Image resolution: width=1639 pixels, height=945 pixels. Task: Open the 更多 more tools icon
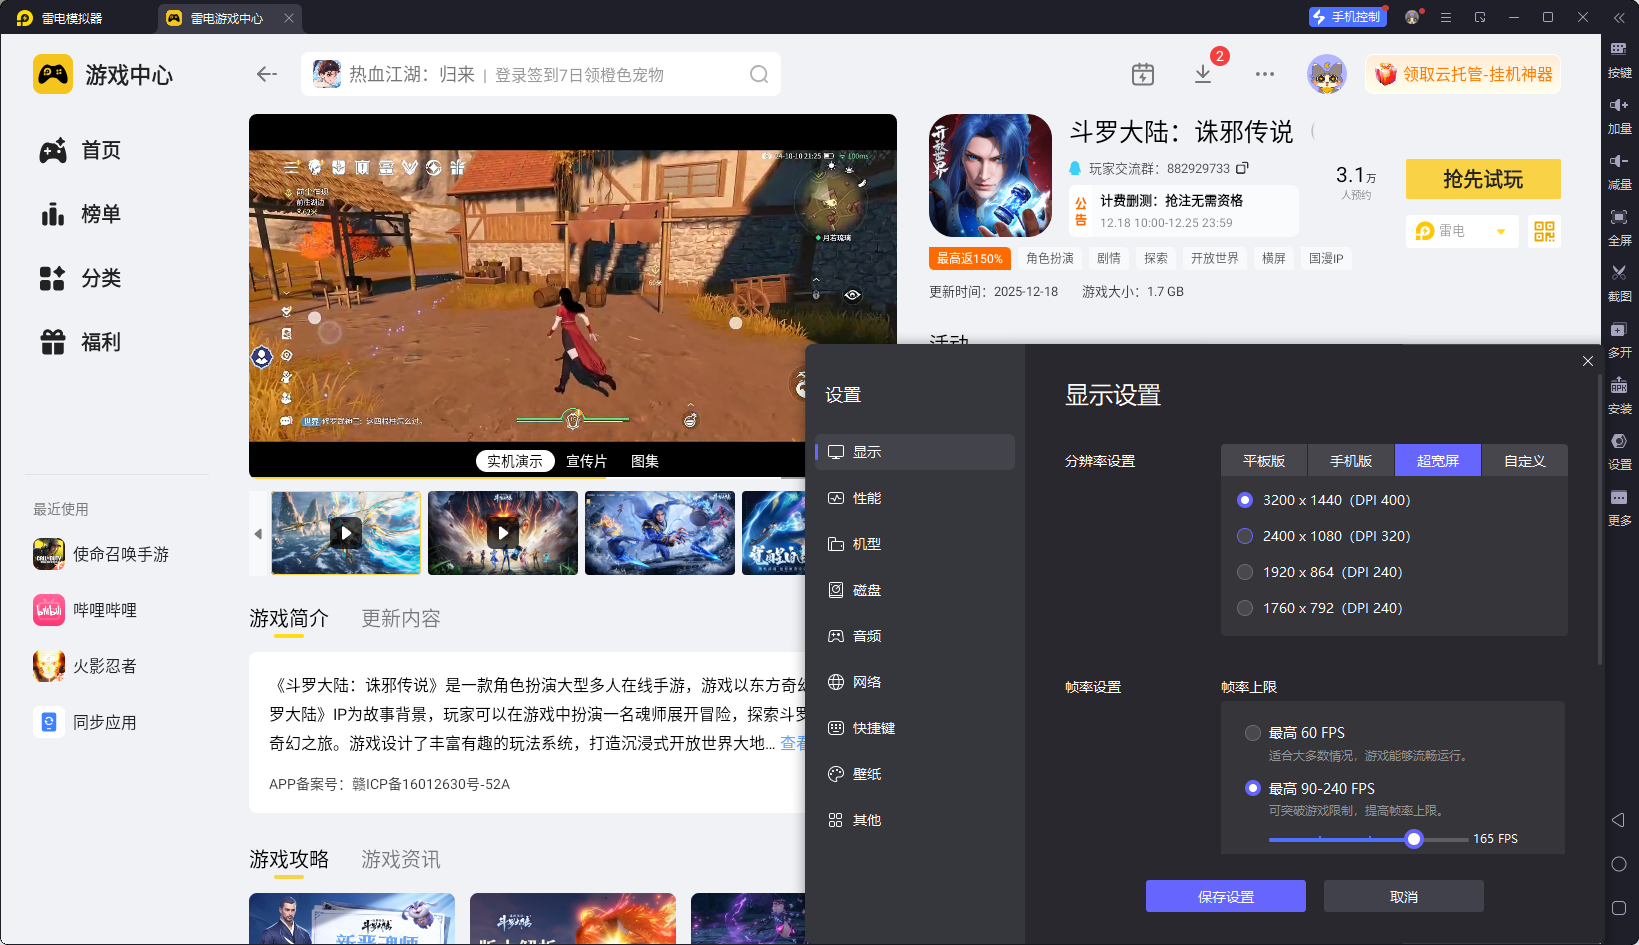pyautogui.click(x=1619, y=507)
